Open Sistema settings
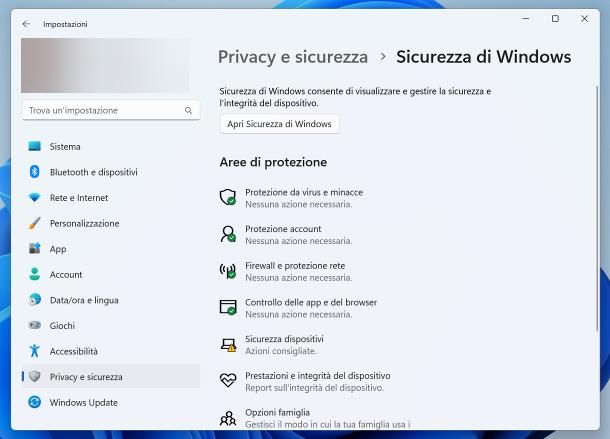Image resolution: width=610 pixels, height=439 pixels. (x=111, y=146)
